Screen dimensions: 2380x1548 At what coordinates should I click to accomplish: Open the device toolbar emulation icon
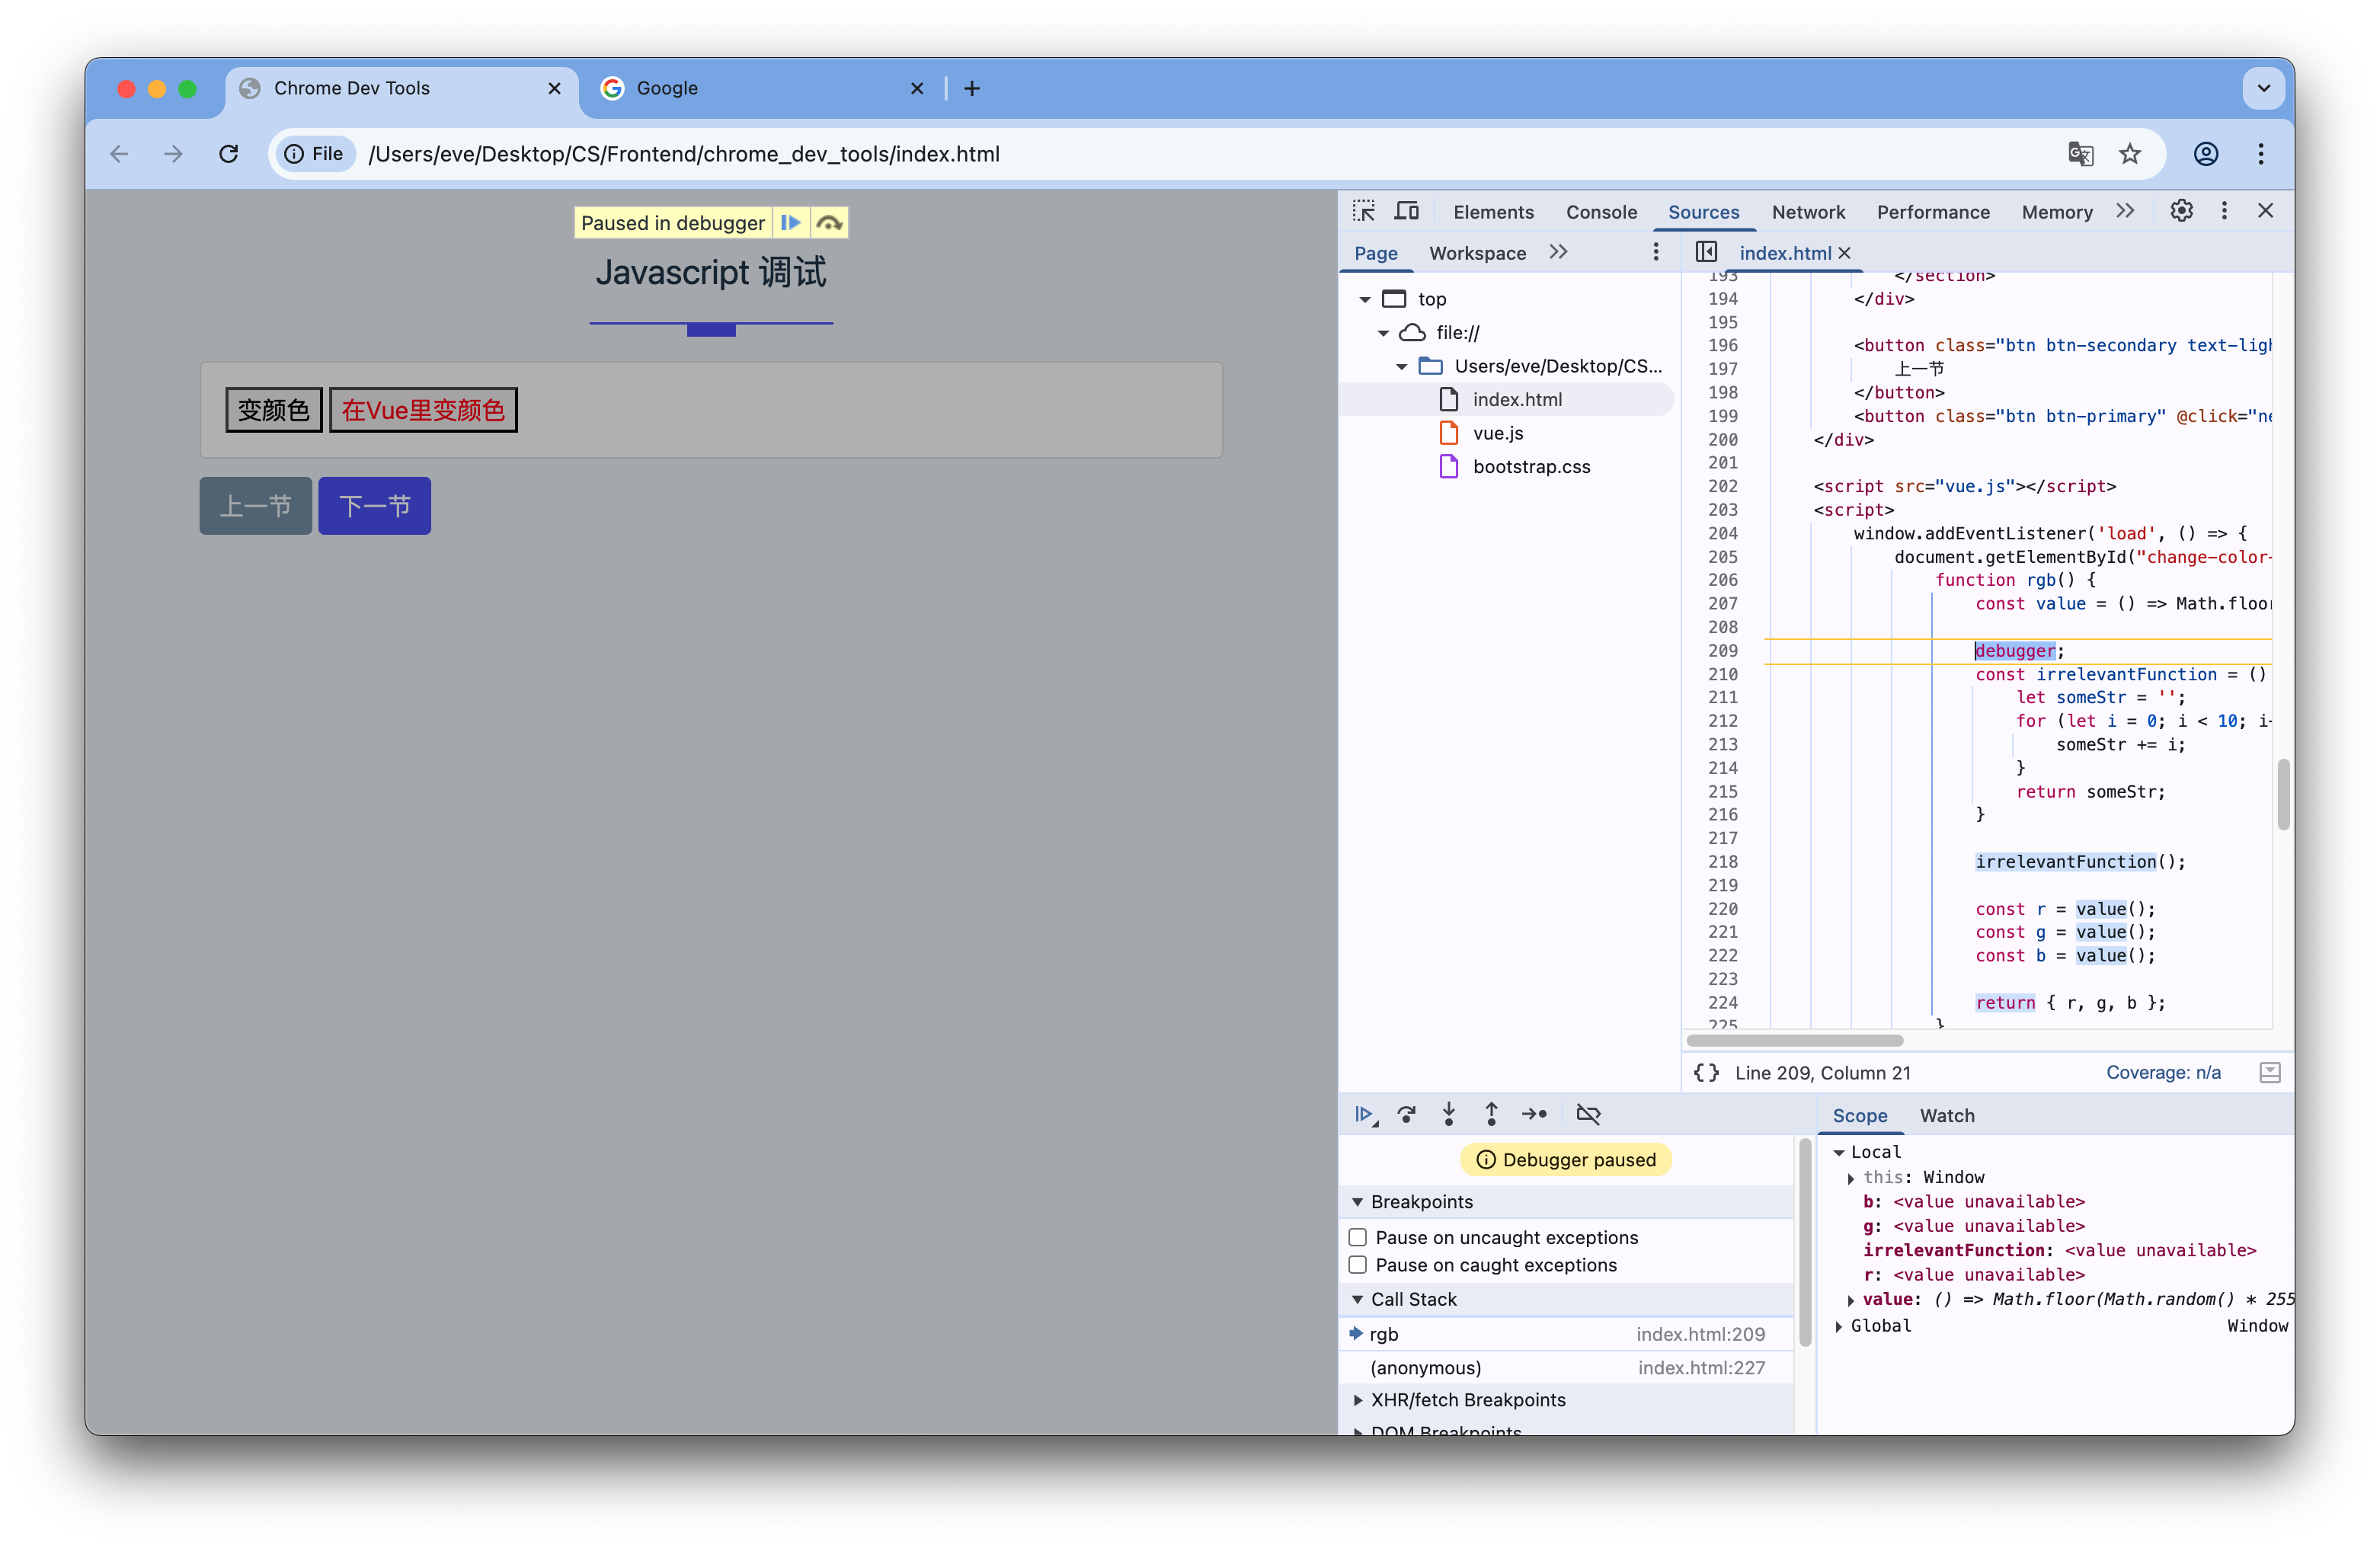click(1406, 211)
